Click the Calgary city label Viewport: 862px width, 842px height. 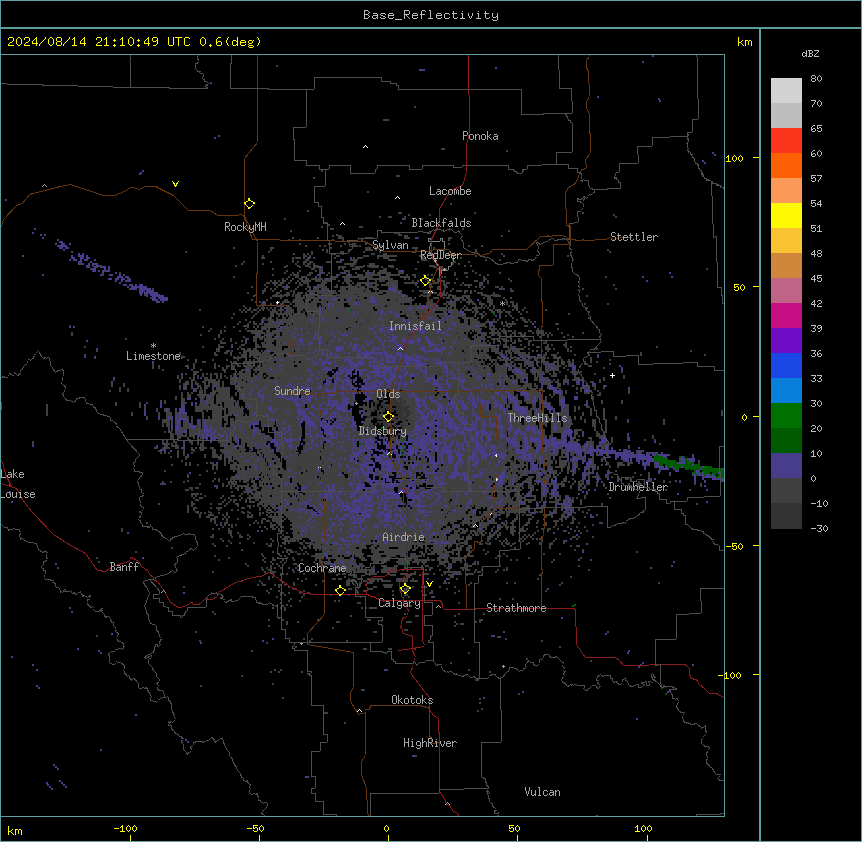(x=400, y=603)
